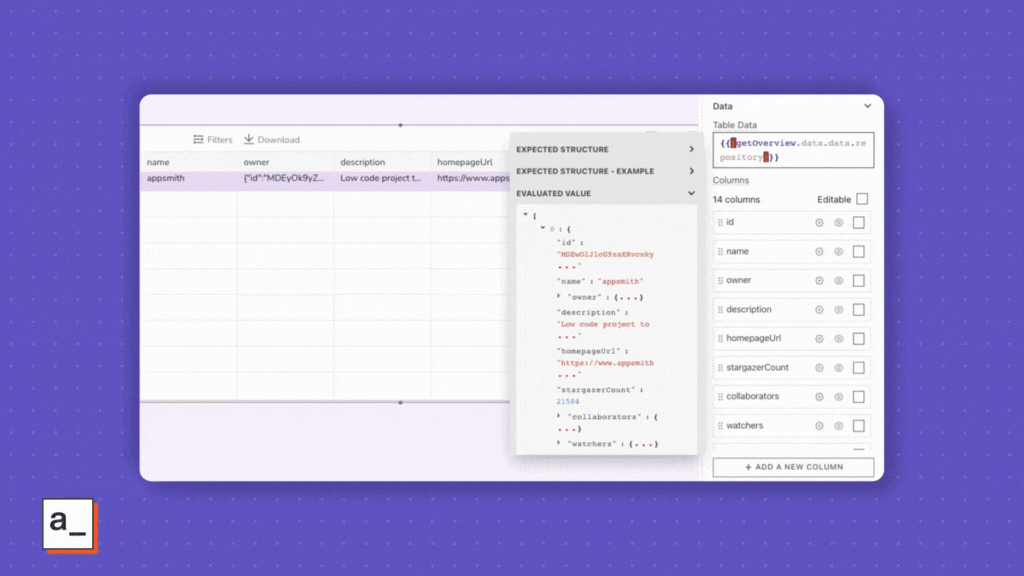Open settings gear for watchers column
The image size is (1024, 576).
(819, 426)
